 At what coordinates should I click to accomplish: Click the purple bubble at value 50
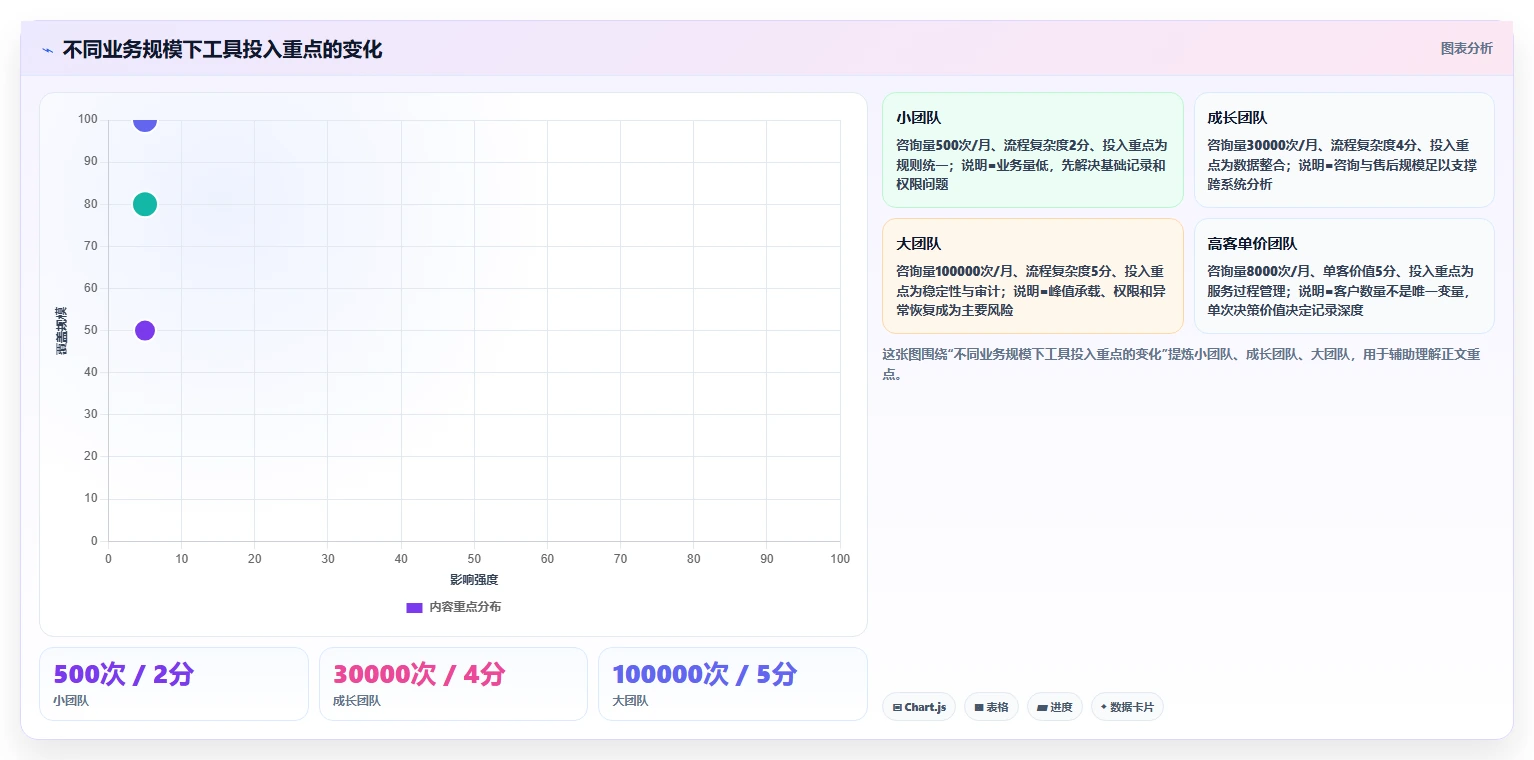pos(145,331)
